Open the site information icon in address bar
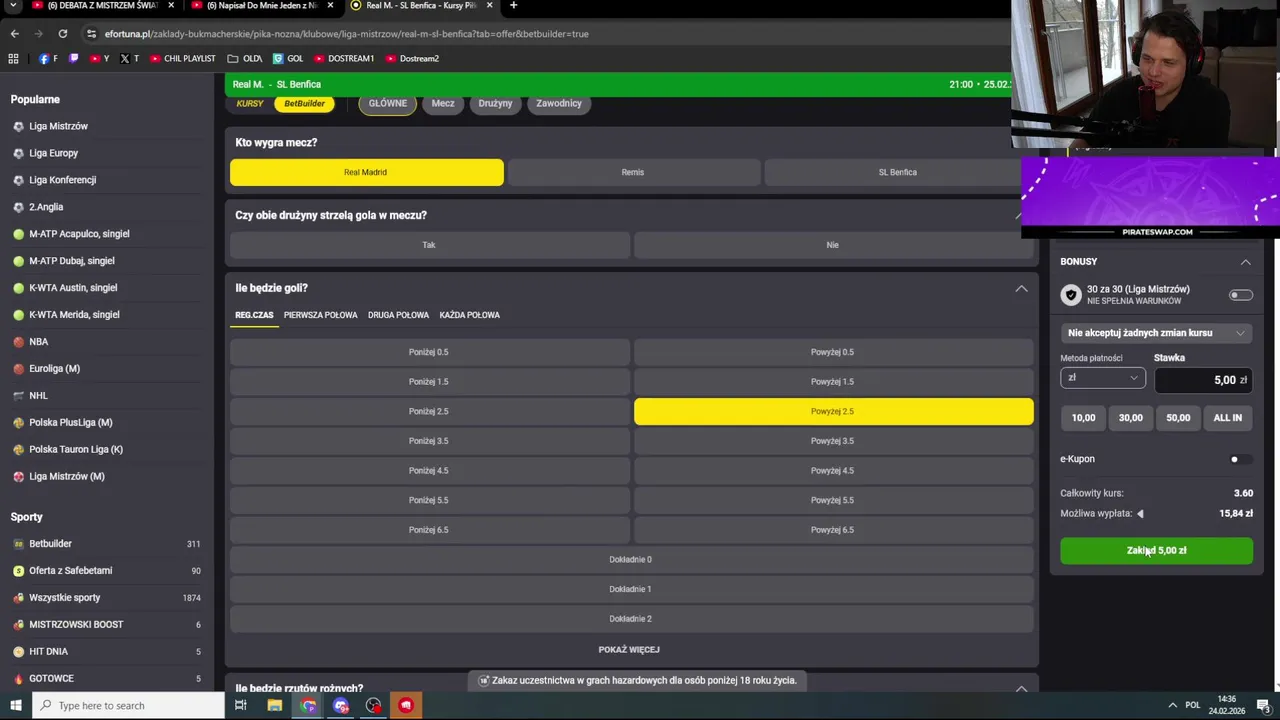Image resolution: width=1280 pixels, height=720 pixels. [x=91, y=34]
